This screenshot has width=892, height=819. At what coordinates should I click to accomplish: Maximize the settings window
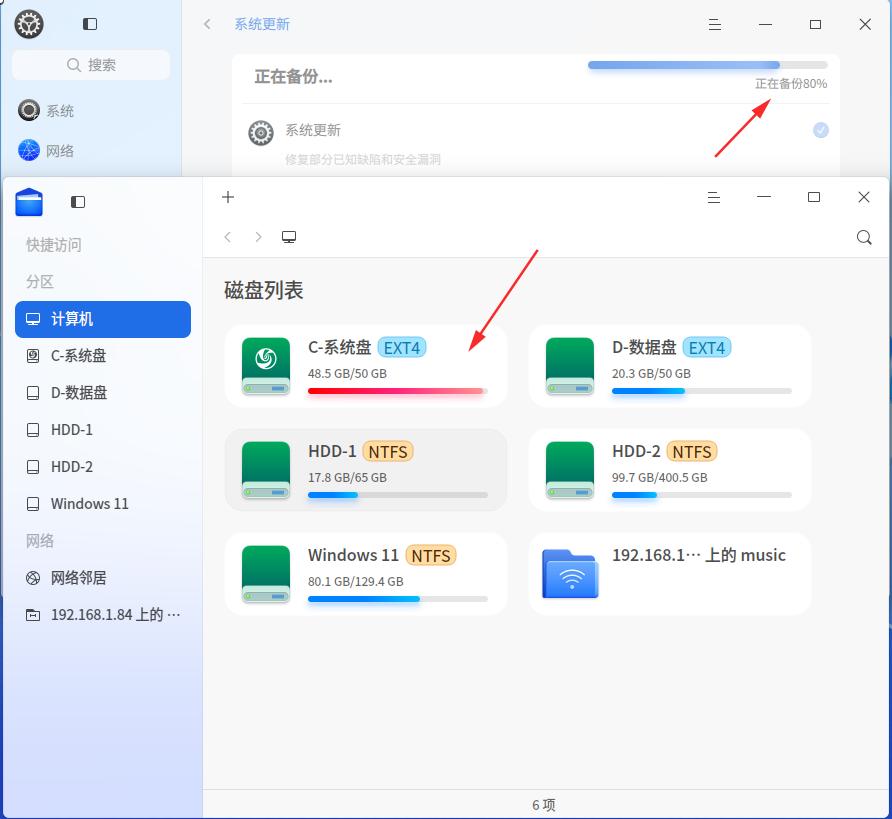pos(815,24)
